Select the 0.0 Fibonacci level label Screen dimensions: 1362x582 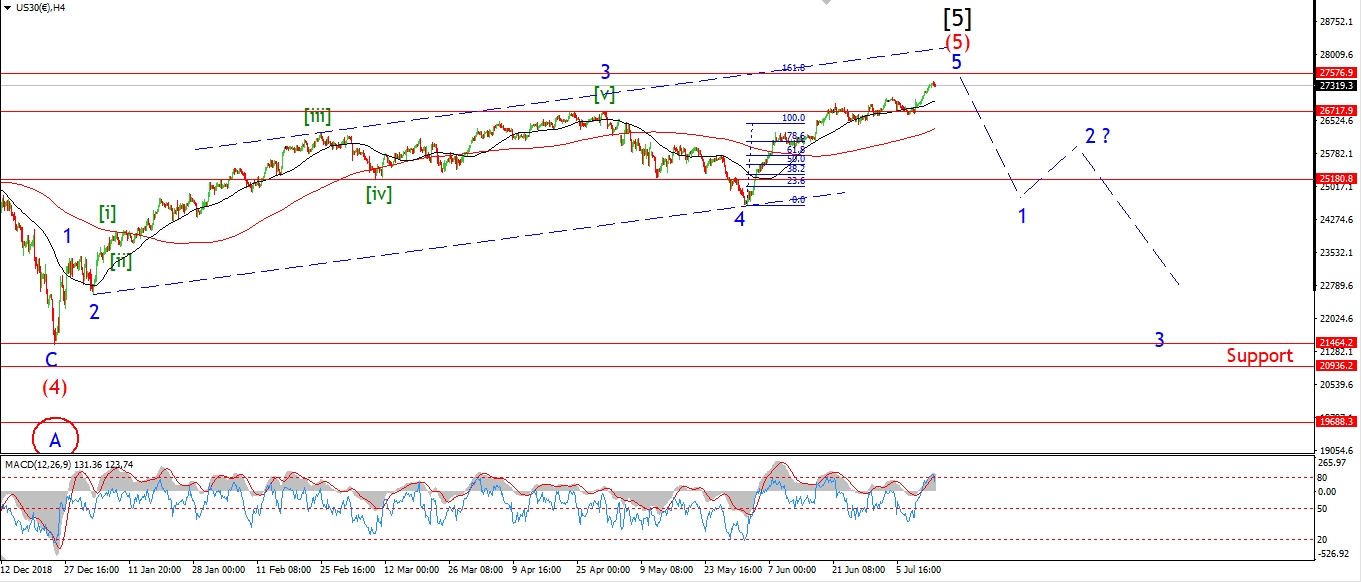[798, 200]
